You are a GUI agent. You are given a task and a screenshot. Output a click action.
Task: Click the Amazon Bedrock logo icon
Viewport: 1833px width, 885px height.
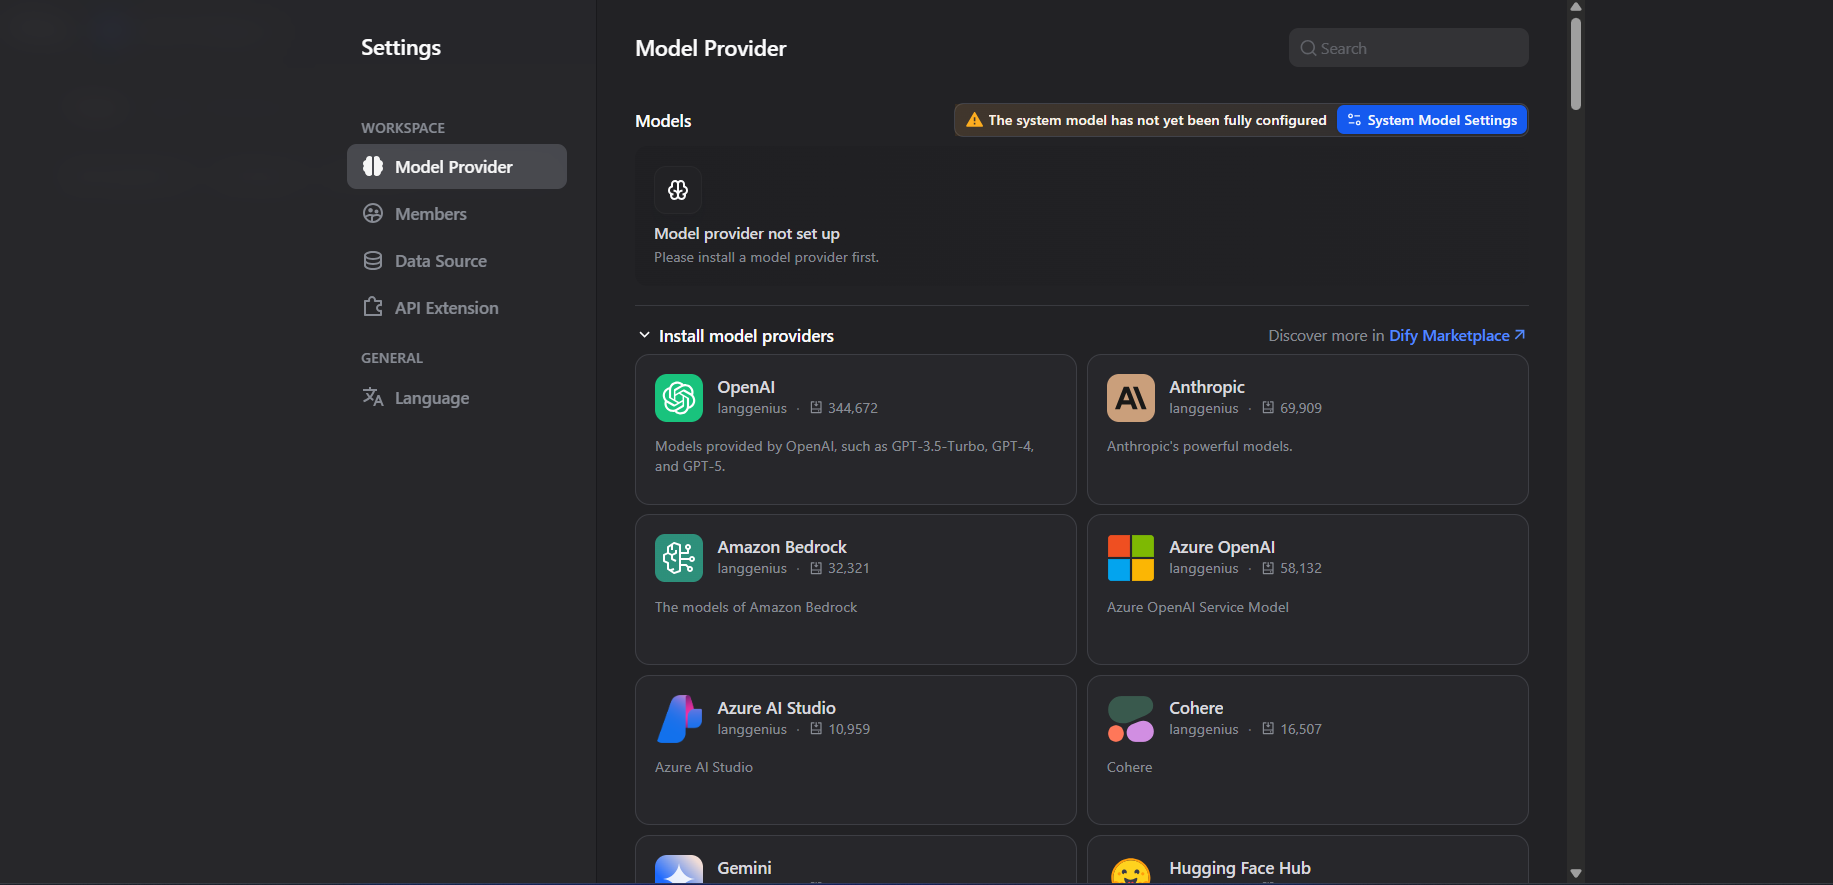[678, 558]
